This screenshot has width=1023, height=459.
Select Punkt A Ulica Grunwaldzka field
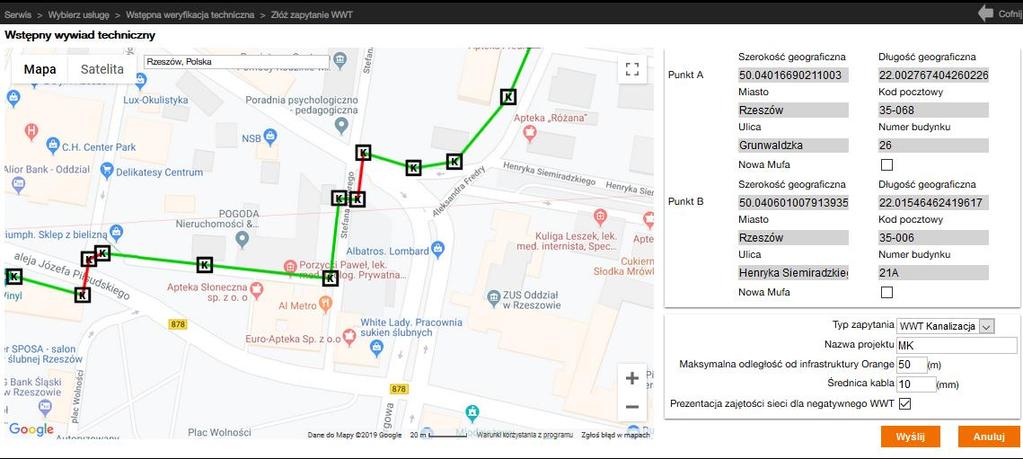pos(793,145)
